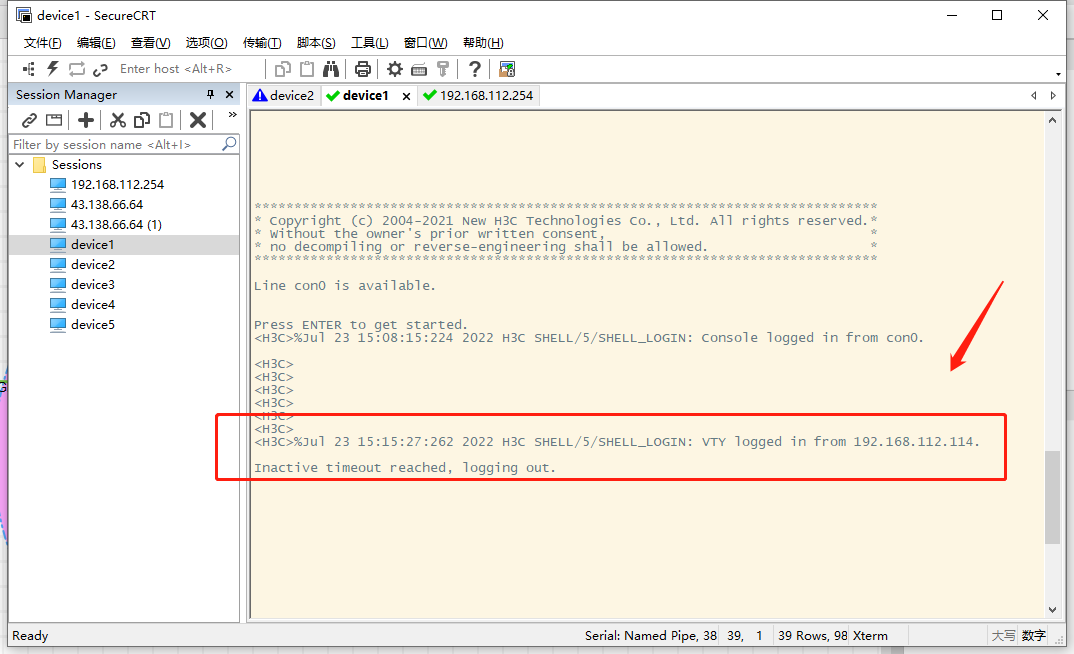Close the Session Manager panel
This screenshot has width=1074, height=654.
coord(229,95)
